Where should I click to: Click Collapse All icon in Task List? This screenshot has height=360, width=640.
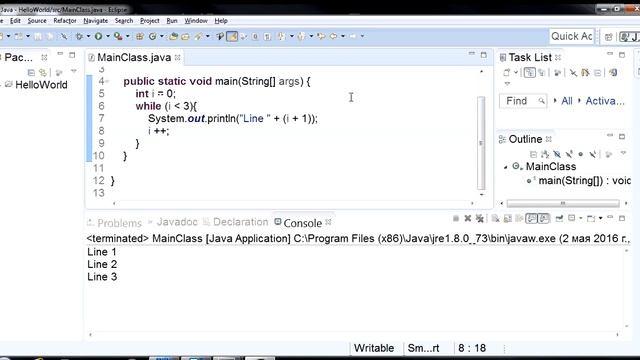tap(597, 73)
